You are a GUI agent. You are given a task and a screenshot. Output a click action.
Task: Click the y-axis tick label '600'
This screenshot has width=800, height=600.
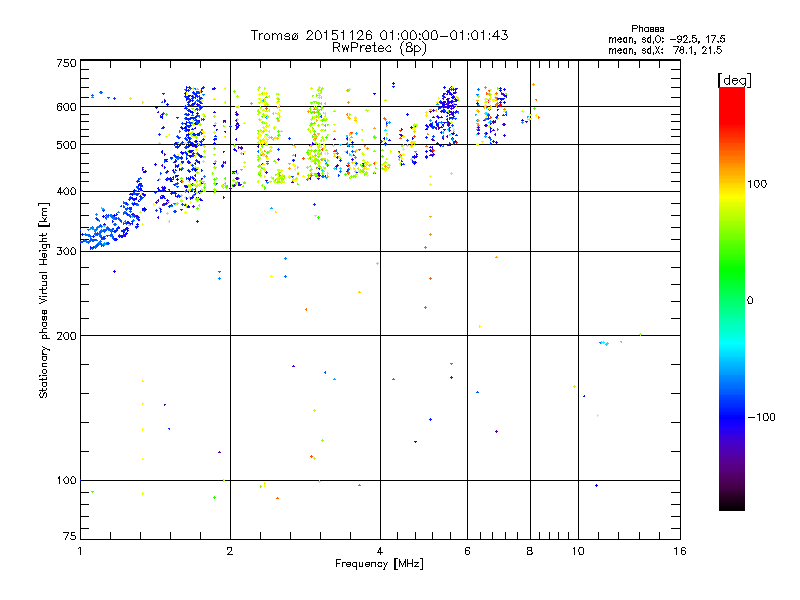tap(66, 107)
